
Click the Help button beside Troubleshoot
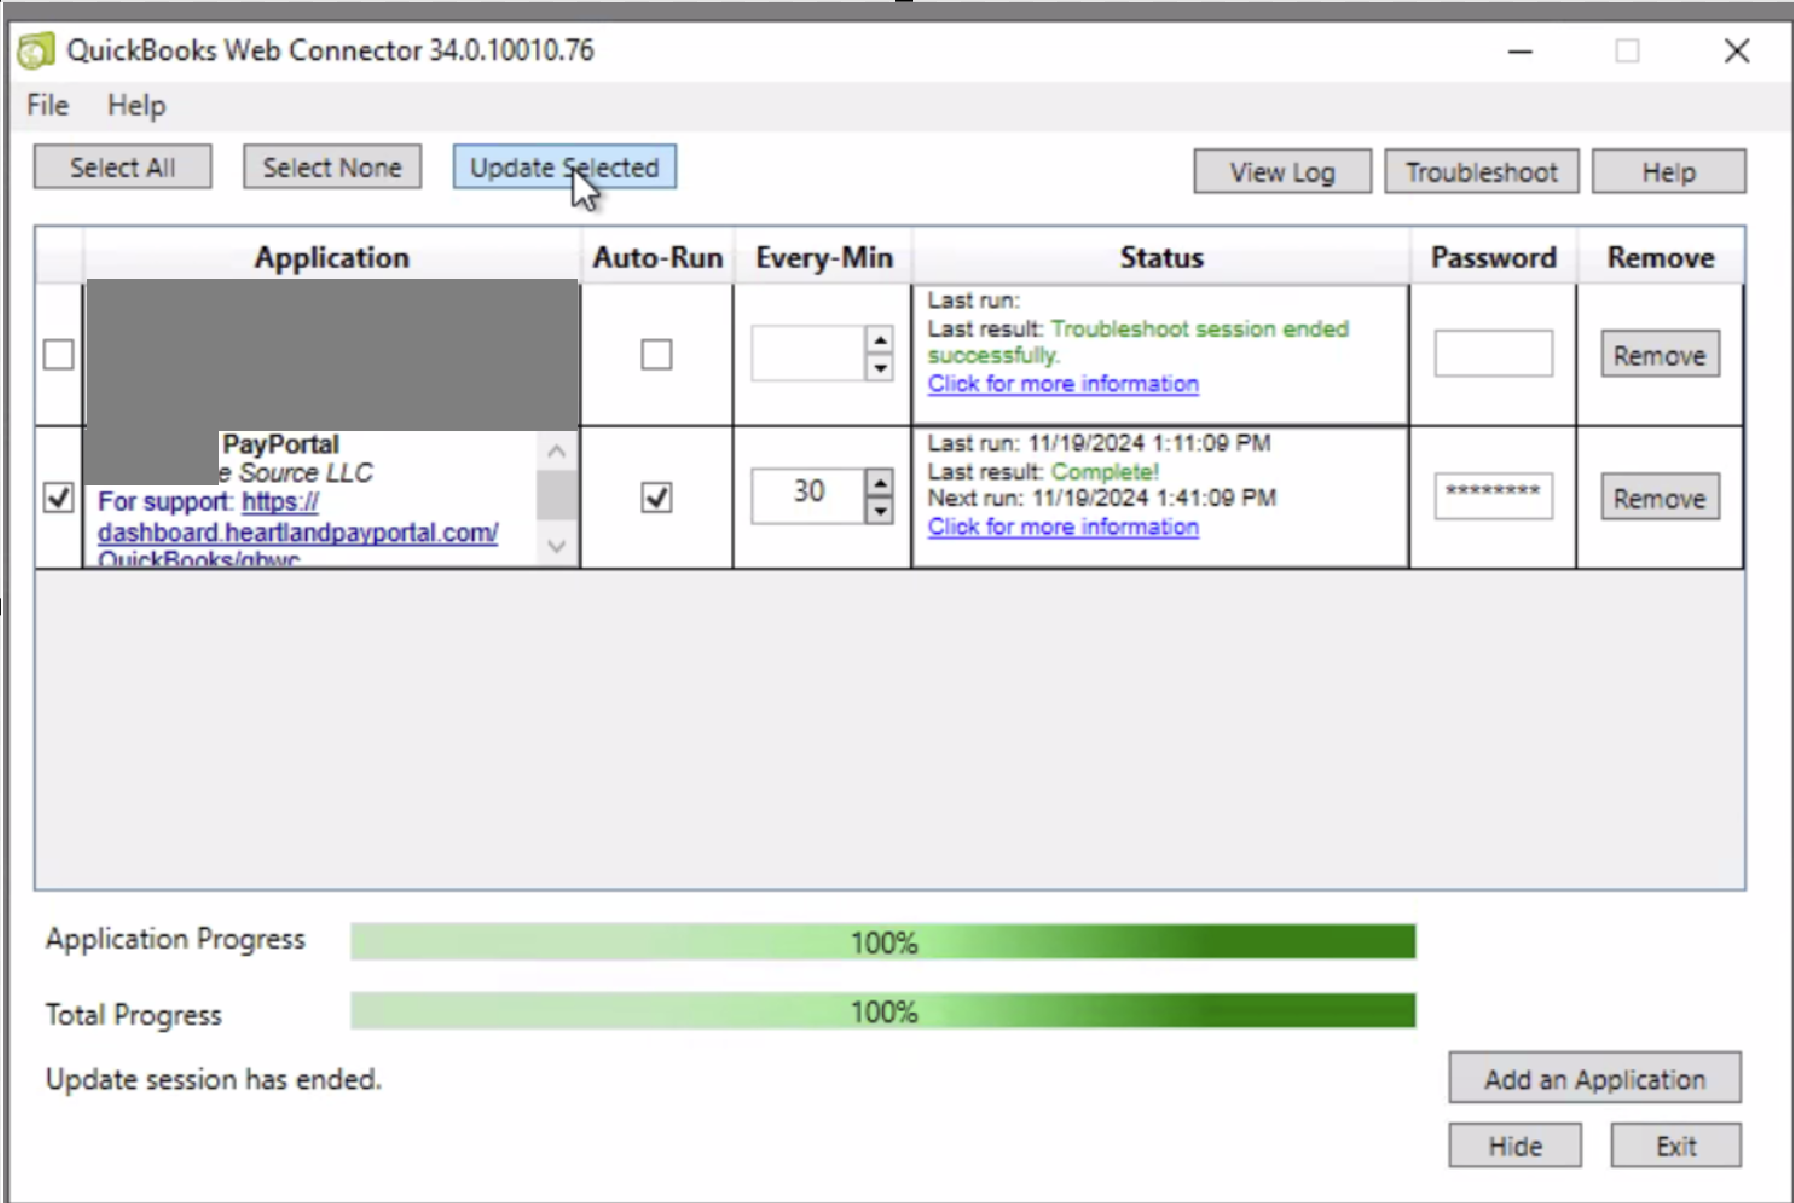point(1669,172)
